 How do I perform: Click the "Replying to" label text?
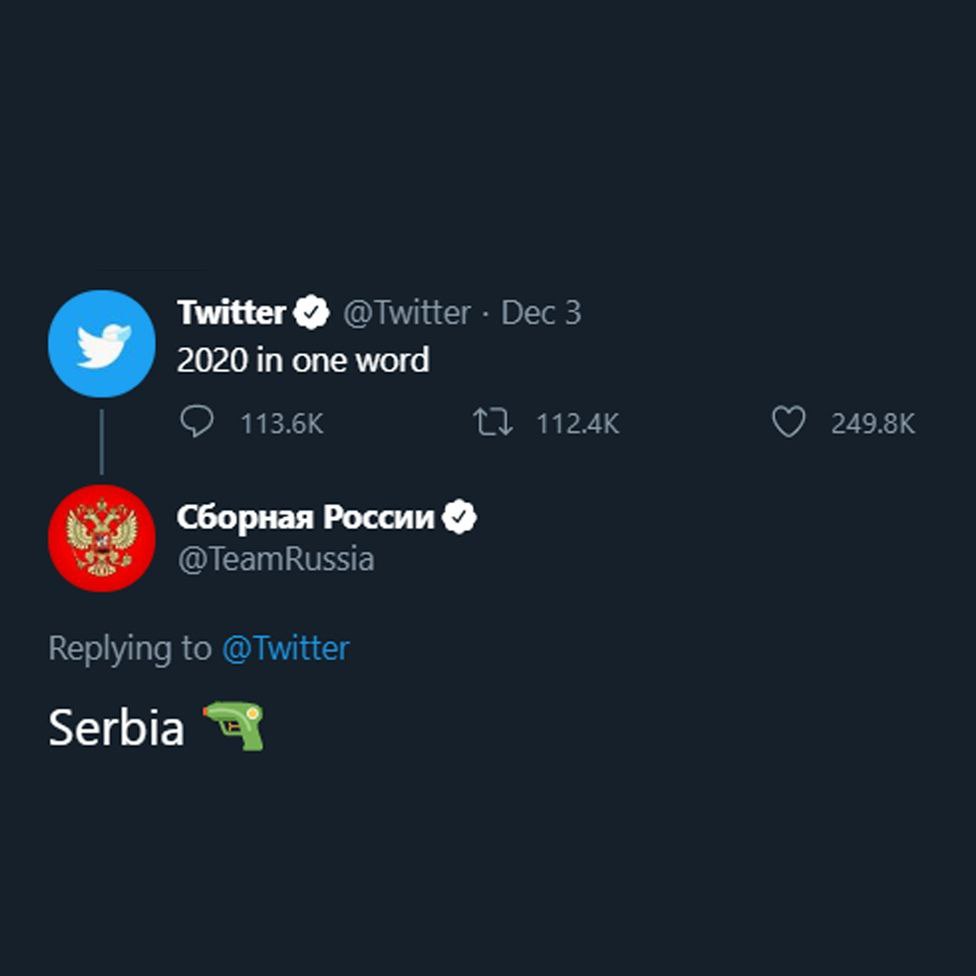(x=130, y=649)
